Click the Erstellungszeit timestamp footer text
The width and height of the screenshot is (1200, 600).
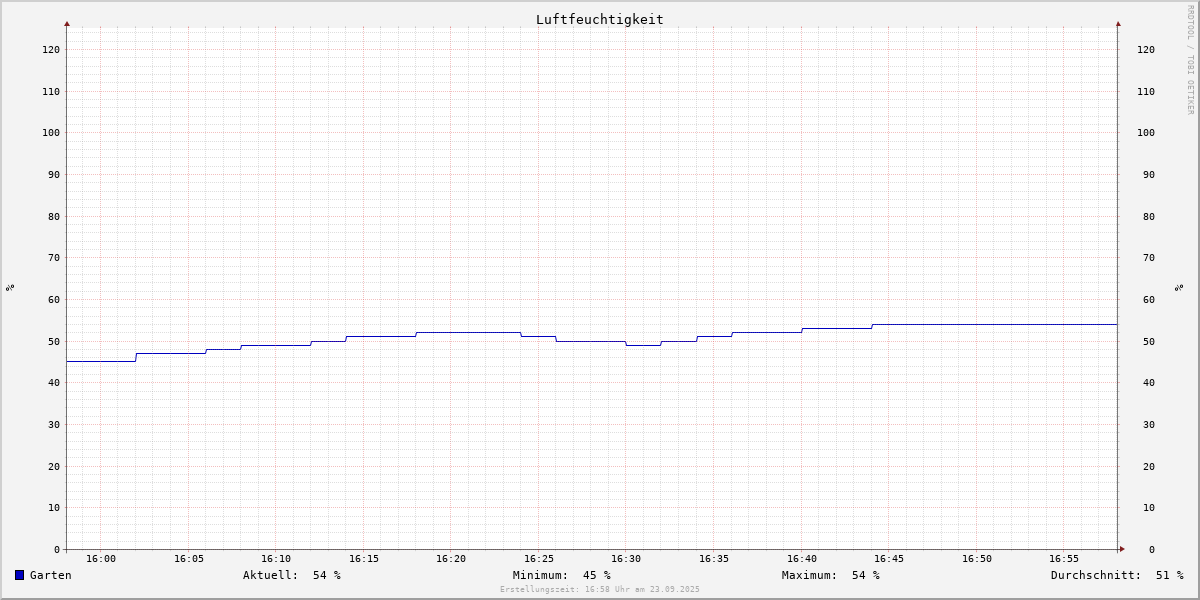(600, 590)
